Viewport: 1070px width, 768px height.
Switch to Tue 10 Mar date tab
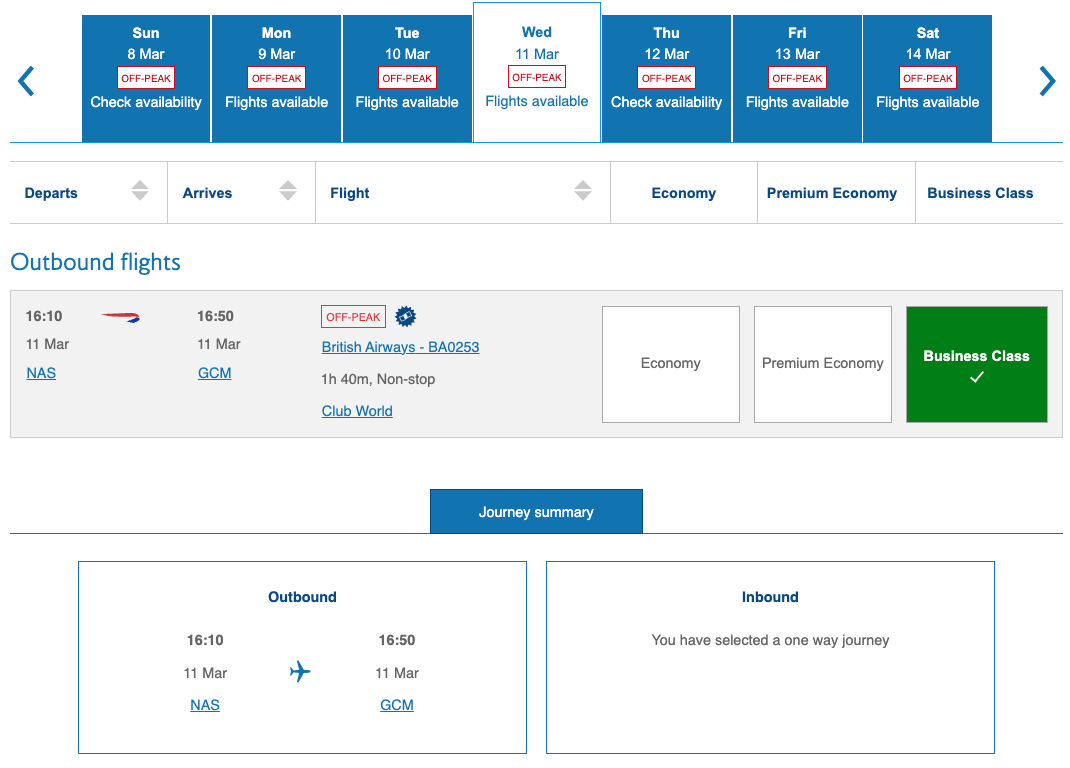coord(407,79)
